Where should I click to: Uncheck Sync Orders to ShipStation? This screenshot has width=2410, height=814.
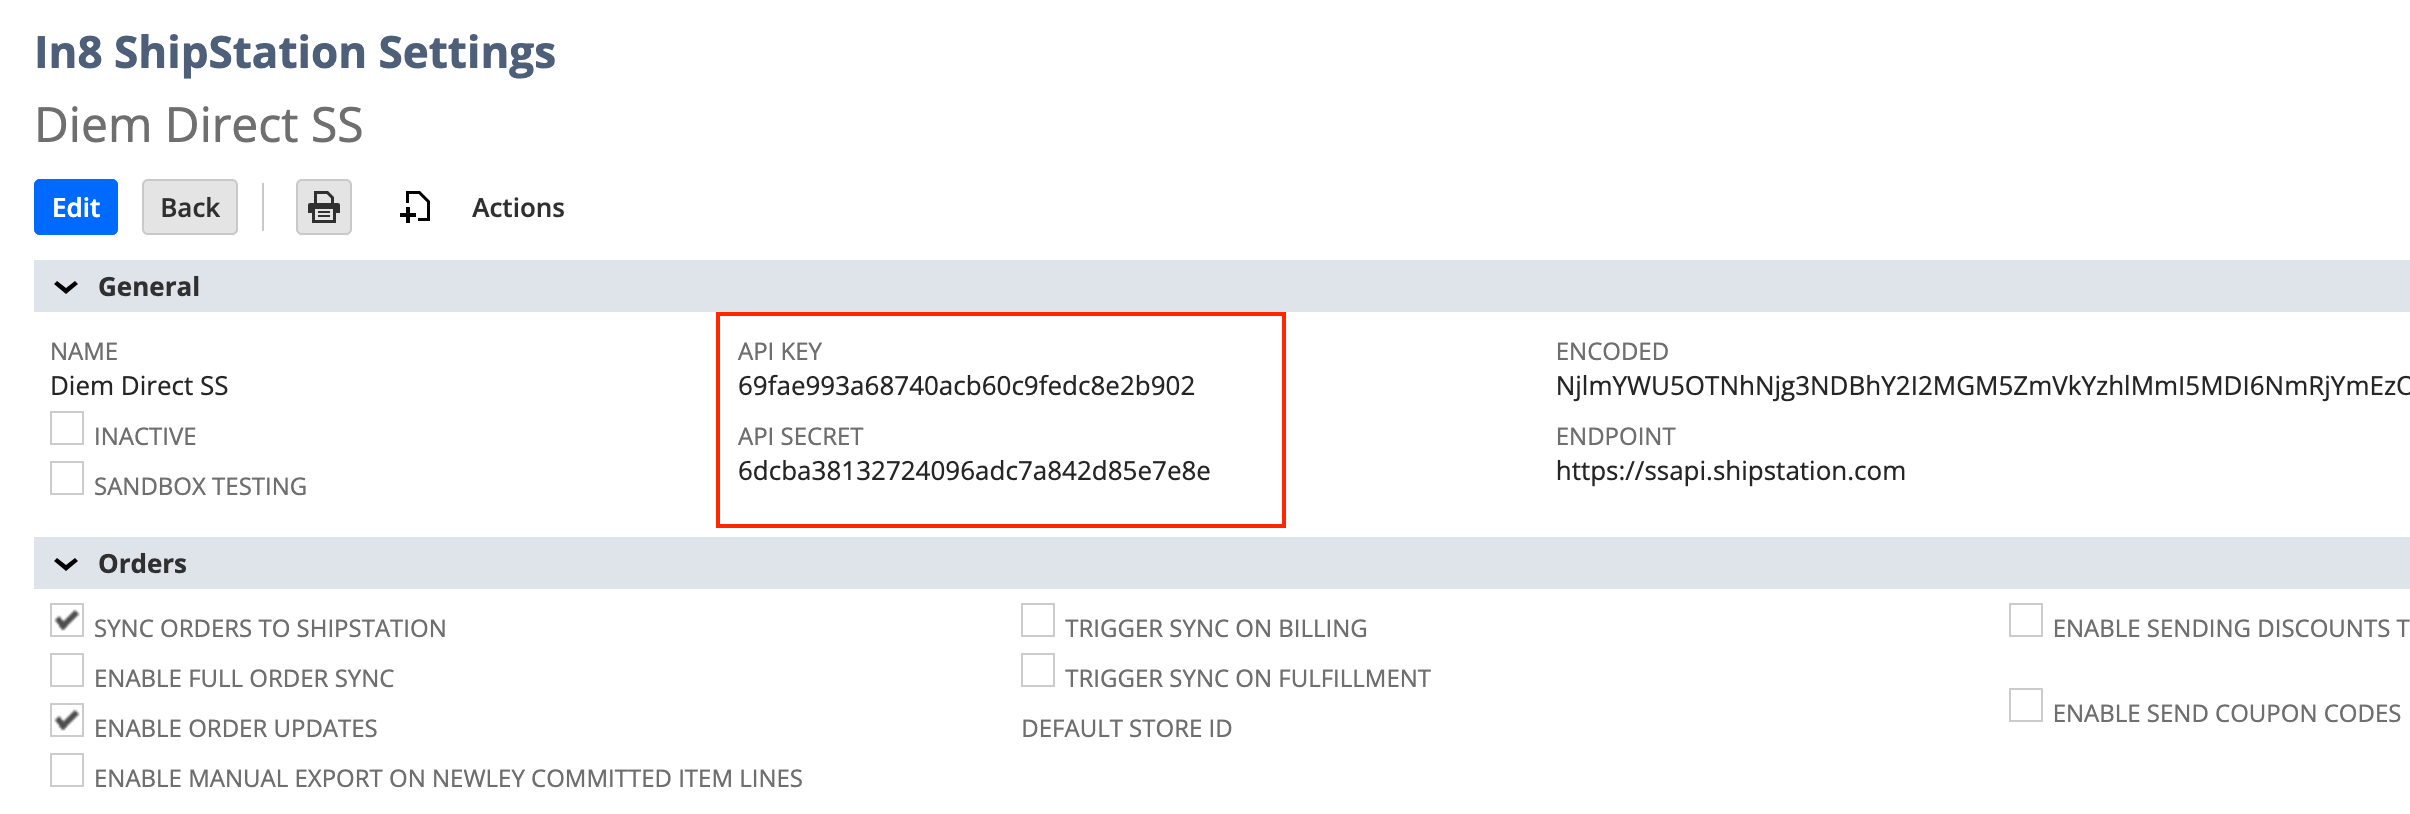[x=67, y=621]
